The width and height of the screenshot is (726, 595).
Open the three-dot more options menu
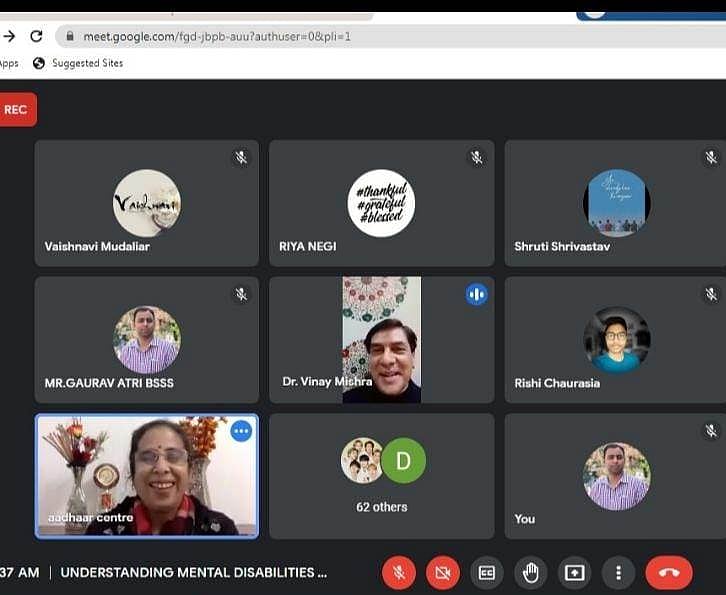pyautogui.click(x=618, y=573)
